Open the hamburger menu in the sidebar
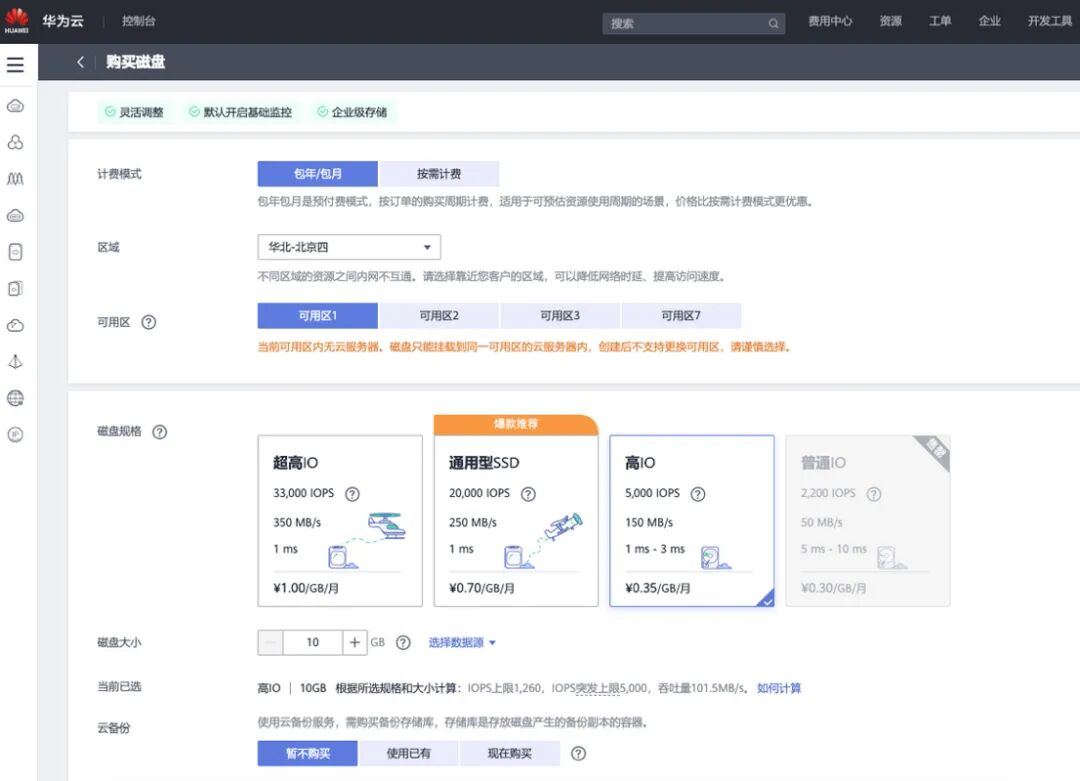1080x781 pixels. (x=15, y=65)
